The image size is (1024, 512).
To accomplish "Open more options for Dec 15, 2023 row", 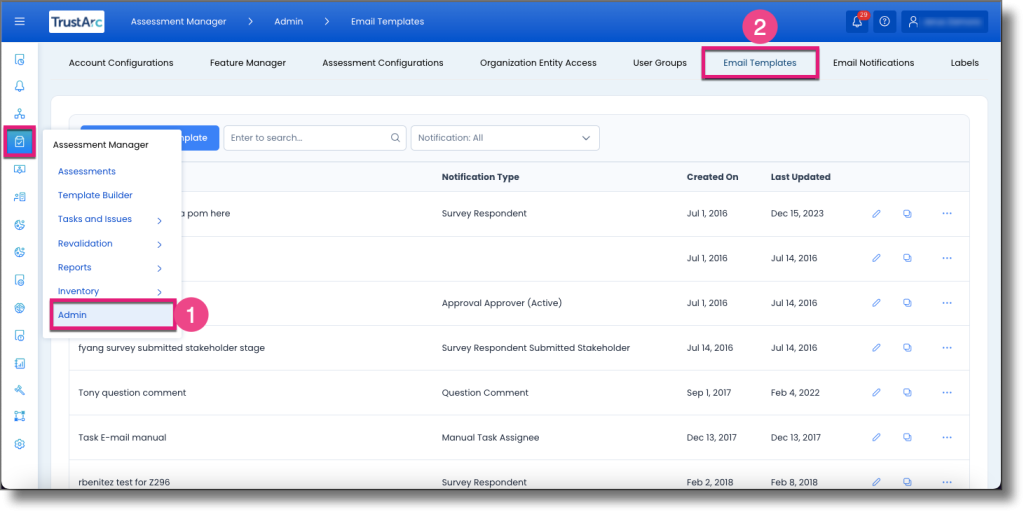I will coord(947,214).
